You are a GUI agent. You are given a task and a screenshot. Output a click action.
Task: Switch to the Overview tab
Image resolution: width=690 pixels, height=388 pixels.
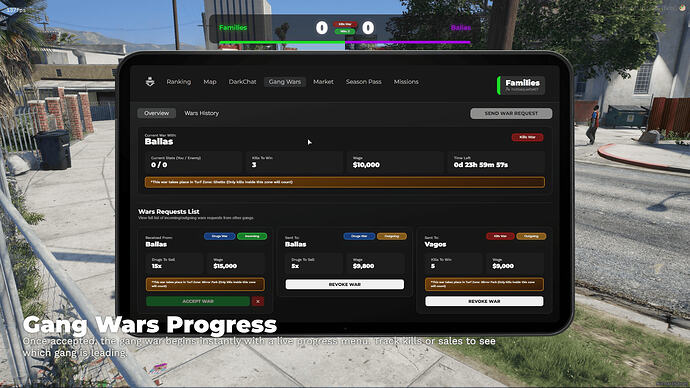pos(157,113)
